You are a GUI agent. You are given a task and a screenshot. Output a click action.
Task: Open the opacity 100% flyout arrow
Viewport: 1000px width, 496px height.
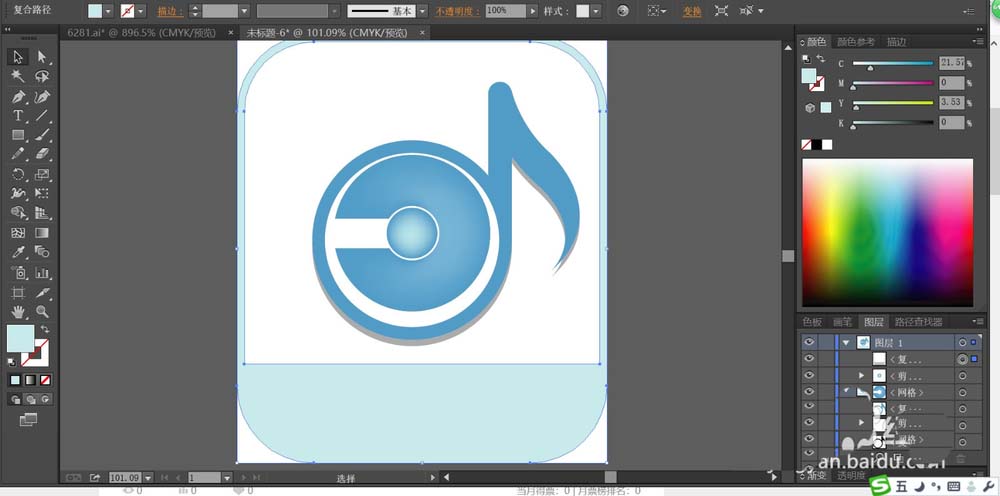[533, 11]
